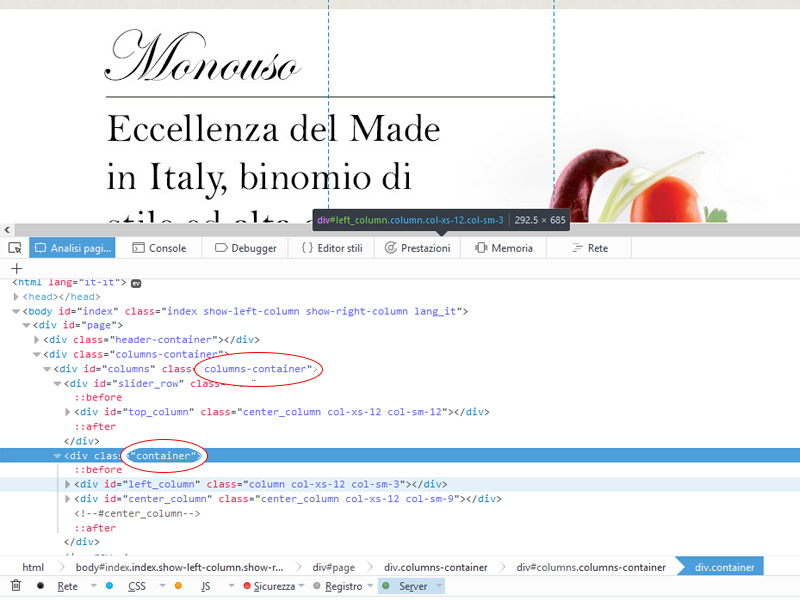800x600 pixels.
Task: Collapse the slider_row div node
Action: pos(57,384)
